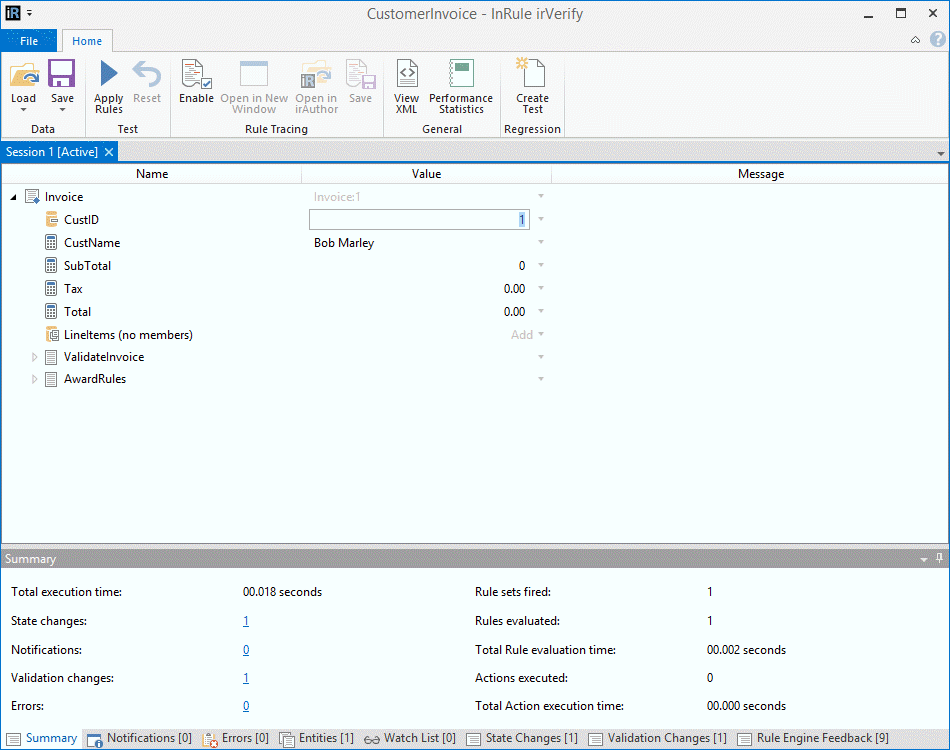Click Enable rule tracing icon

pyautogui.click(x=196, y=76)
